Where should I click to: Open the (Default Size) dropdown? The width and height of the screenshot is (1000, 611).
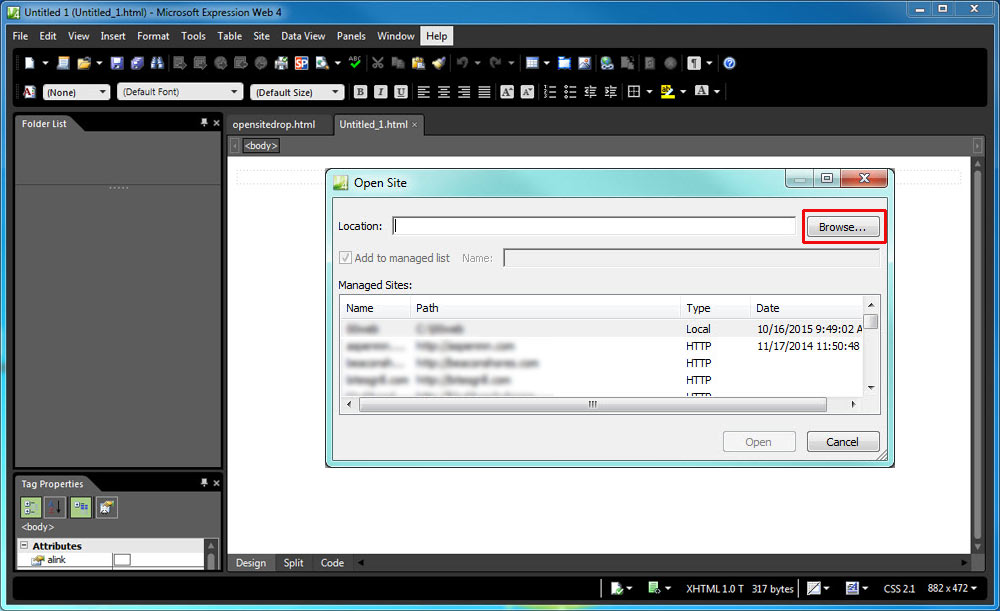click(297, 92)
